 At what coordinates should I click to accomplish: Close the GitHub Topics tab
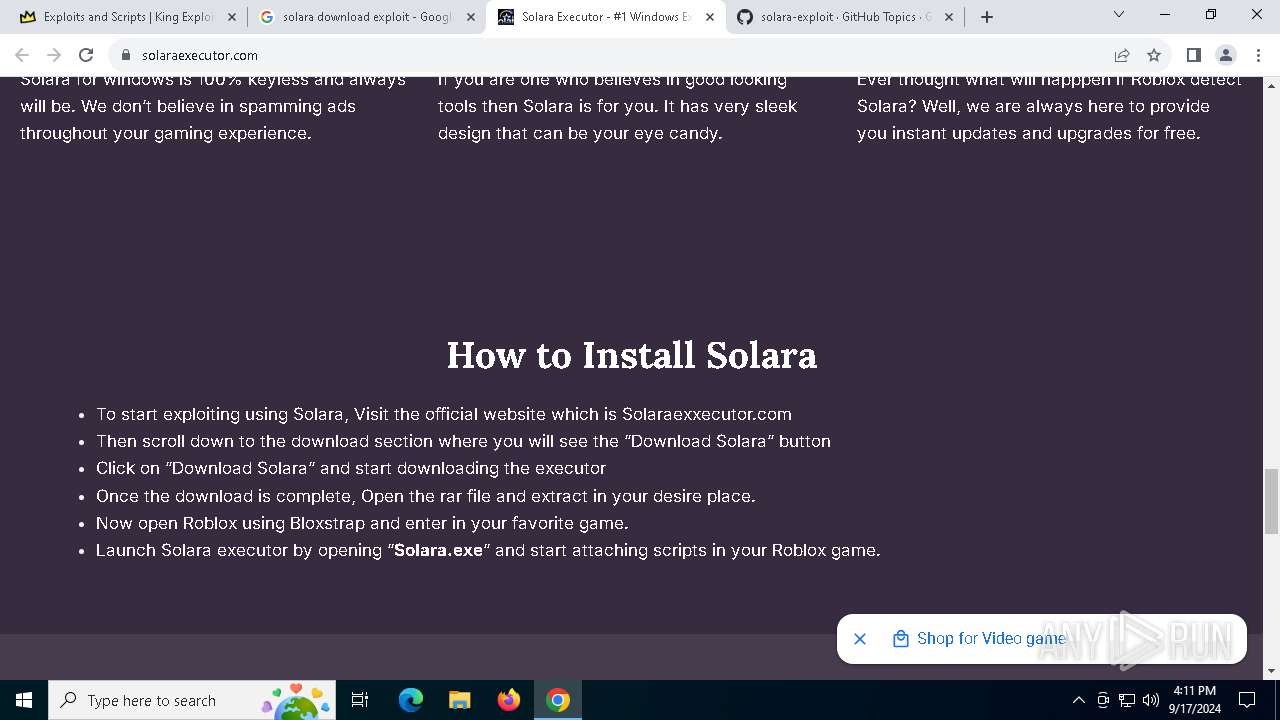[x=949, y=17]
